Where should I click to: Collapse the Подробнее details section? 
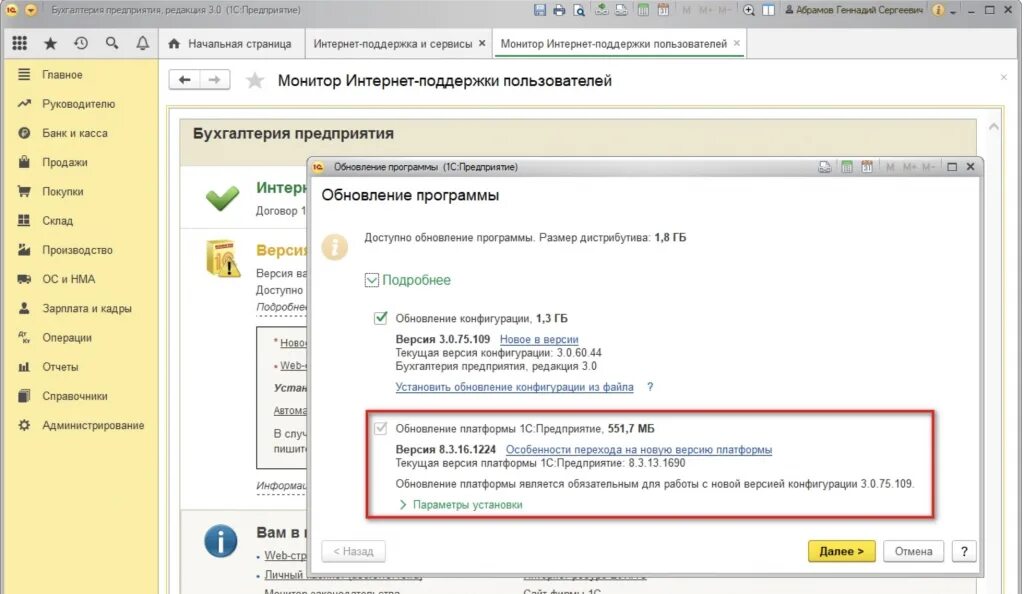[372, 280]
